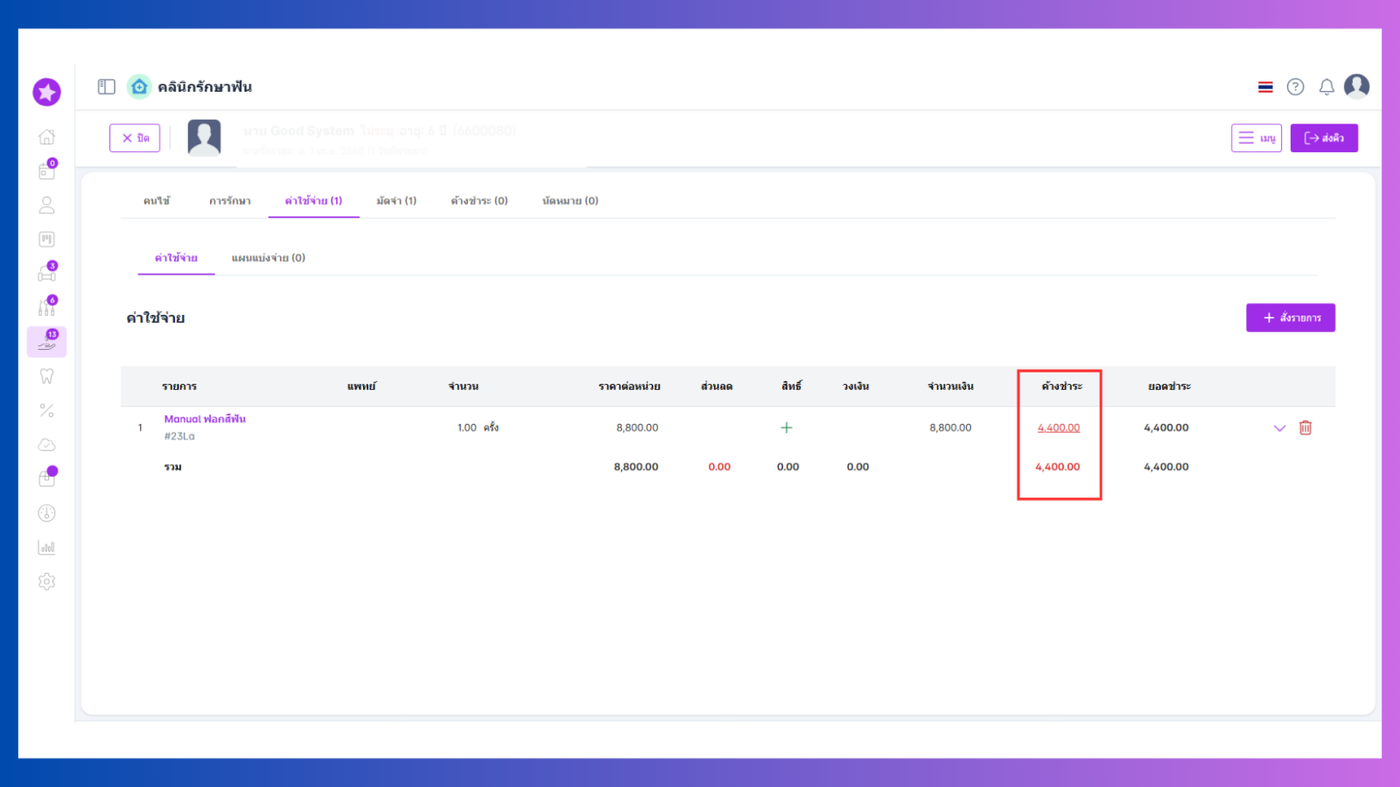Switch to the มัดจำ (1) tab
This screenshot has height=787, width=1400.
(x=396, y=201)
